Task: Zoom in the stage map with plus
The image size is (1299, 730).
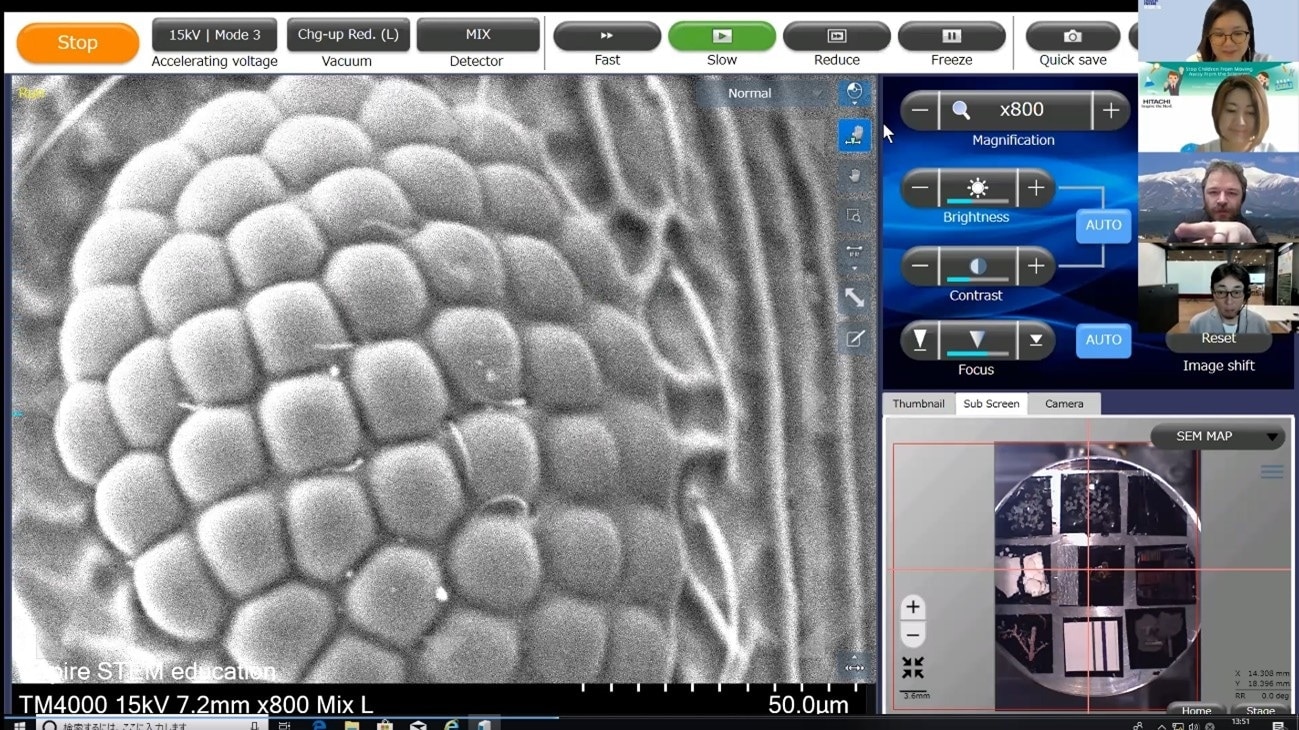Action: pyautogui.click(x=912, y=607)
